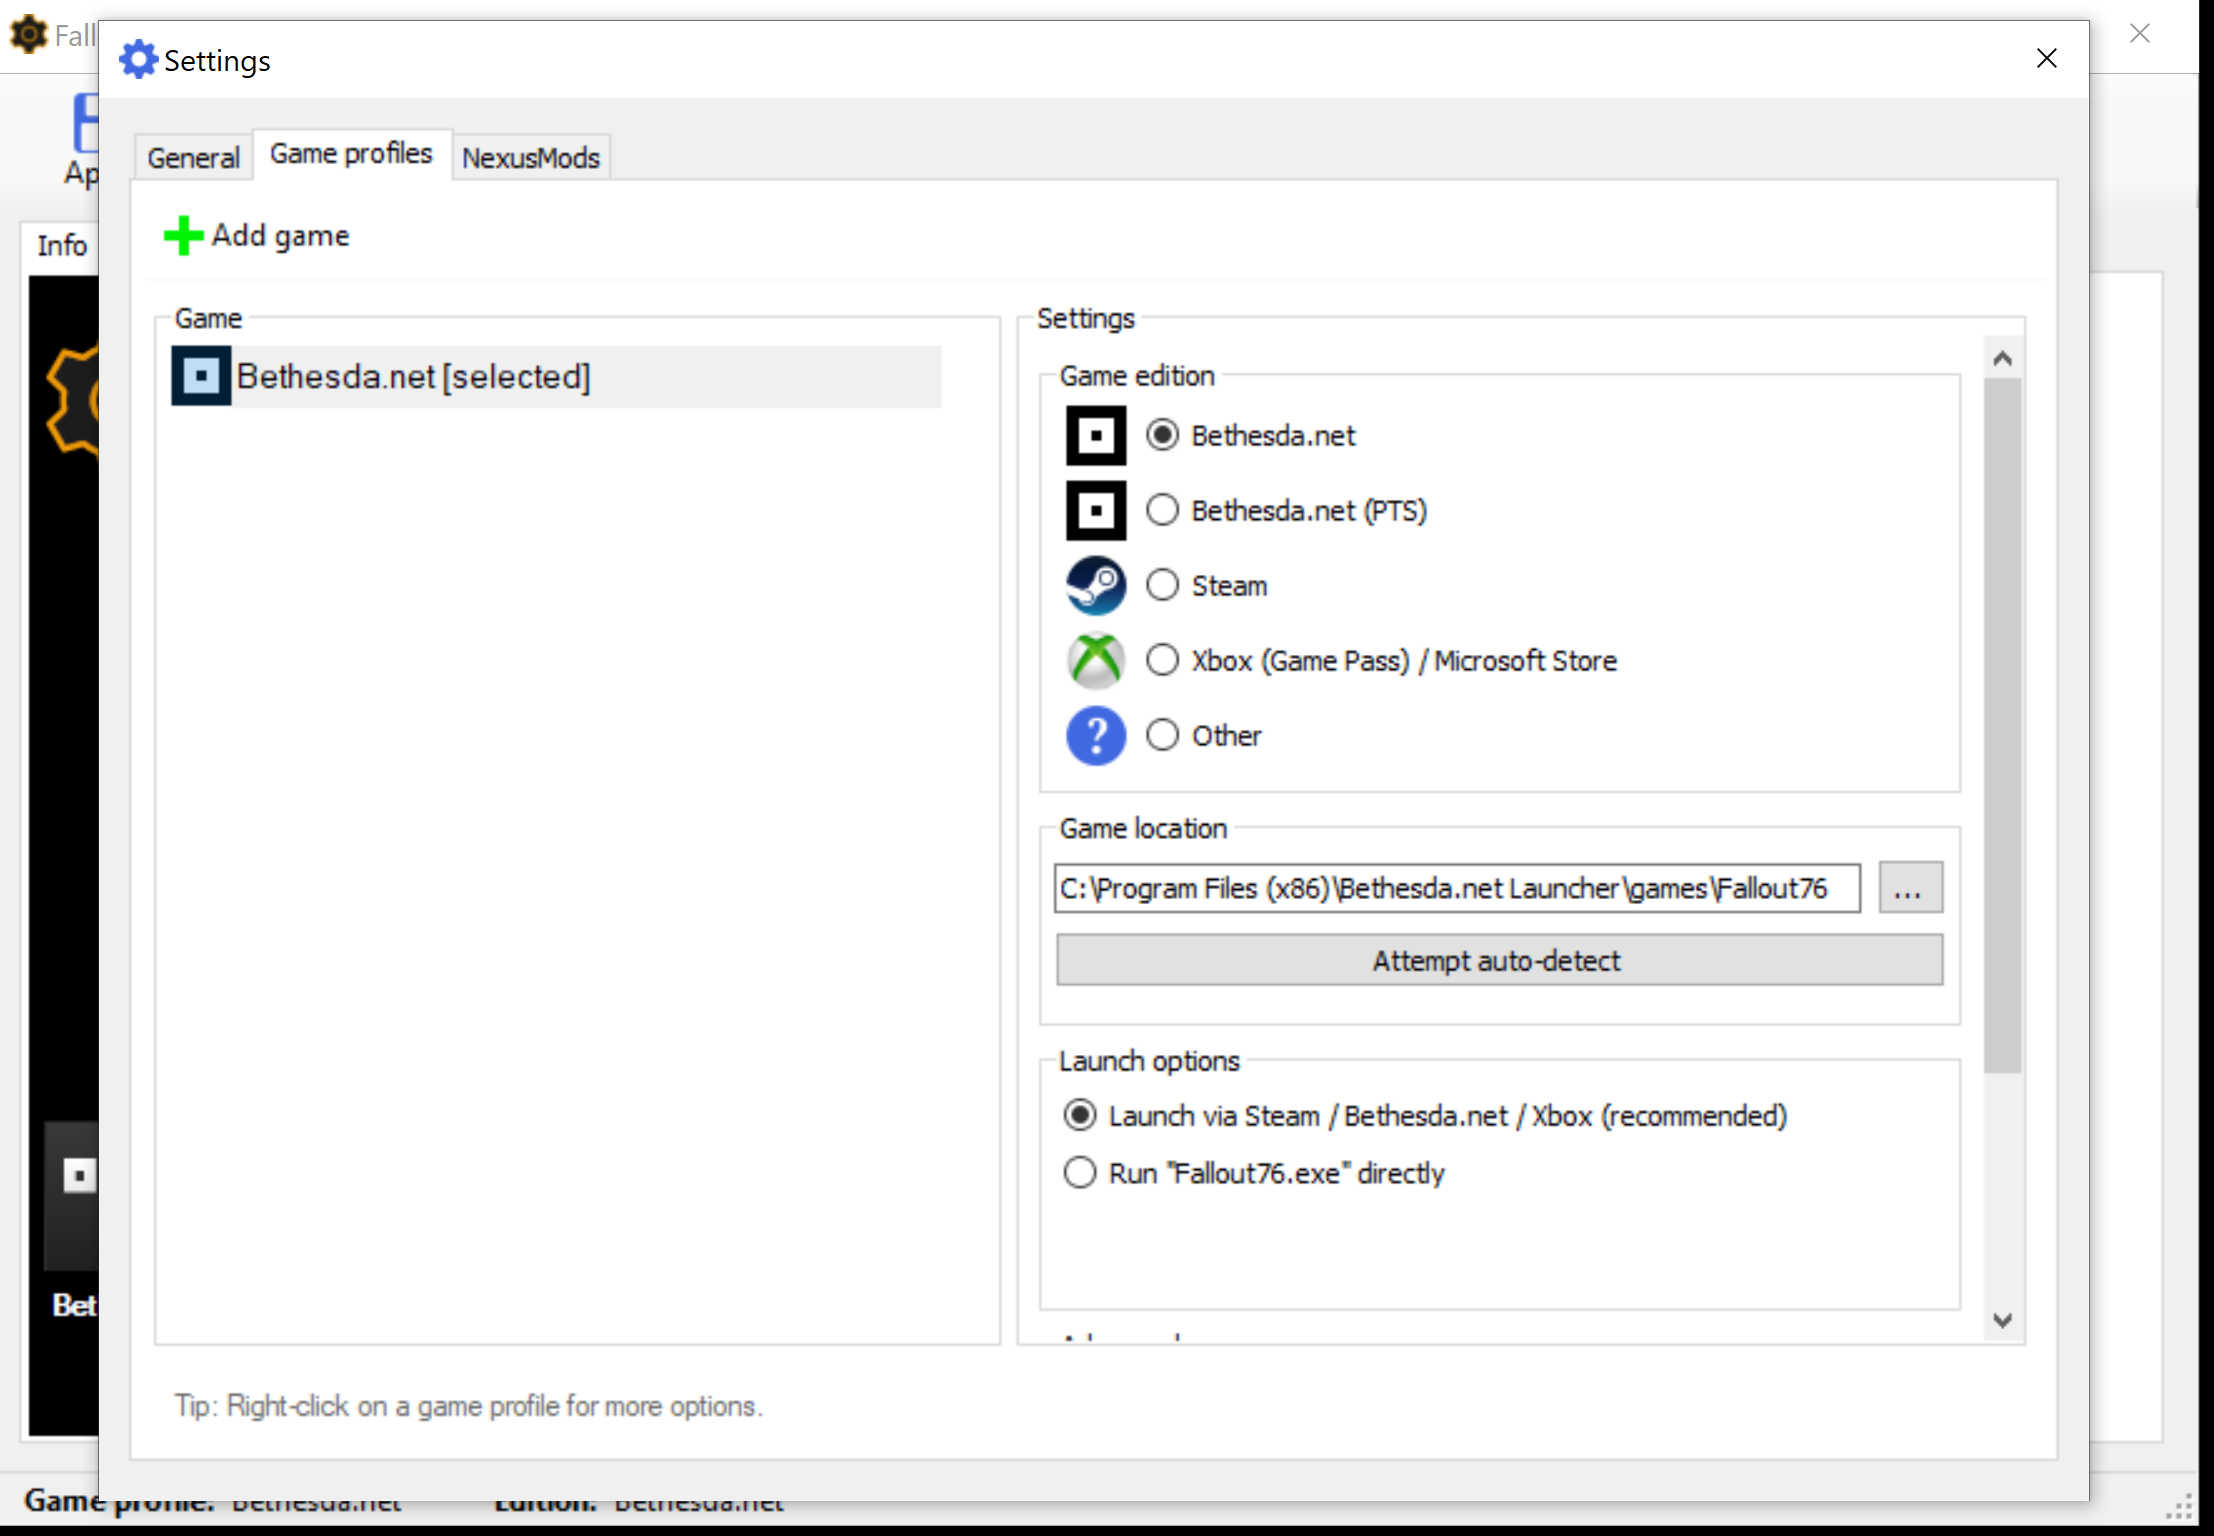This screenshot has height=1536, width=2214.
Task: Close the main Fallout window behind the dialog
Action: [2139, 34]
